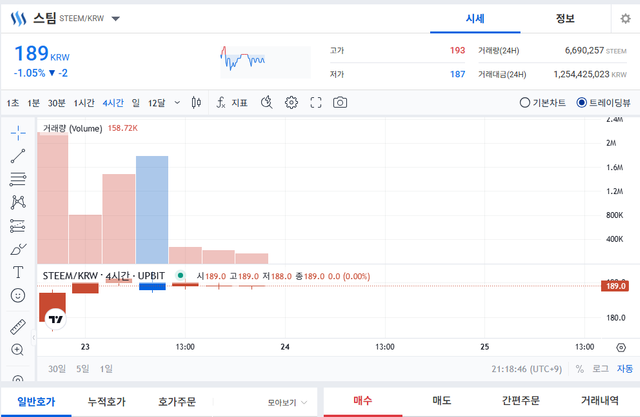Open the fx indicators menu

click(x=221, y=102)
